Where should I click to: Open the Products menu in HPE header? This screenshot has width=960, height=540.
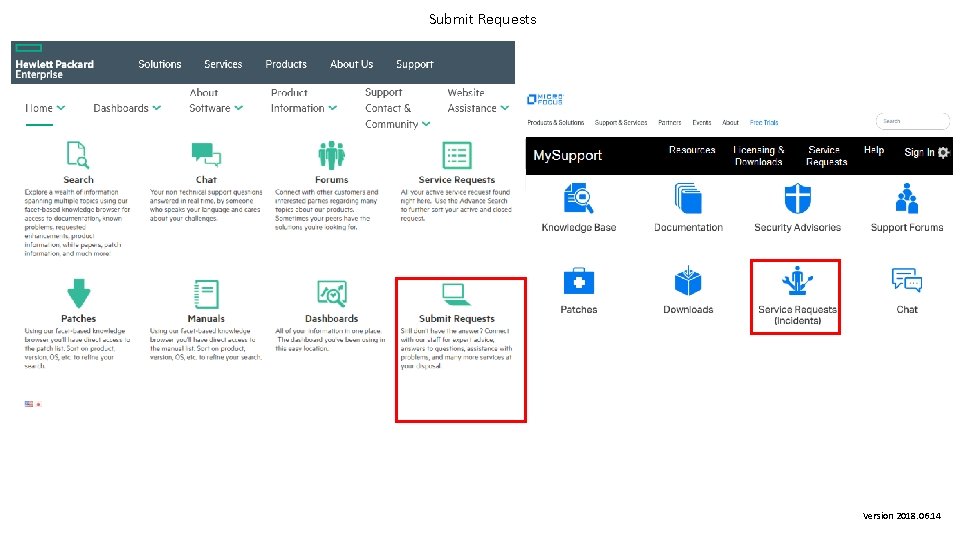coord(286,64)
